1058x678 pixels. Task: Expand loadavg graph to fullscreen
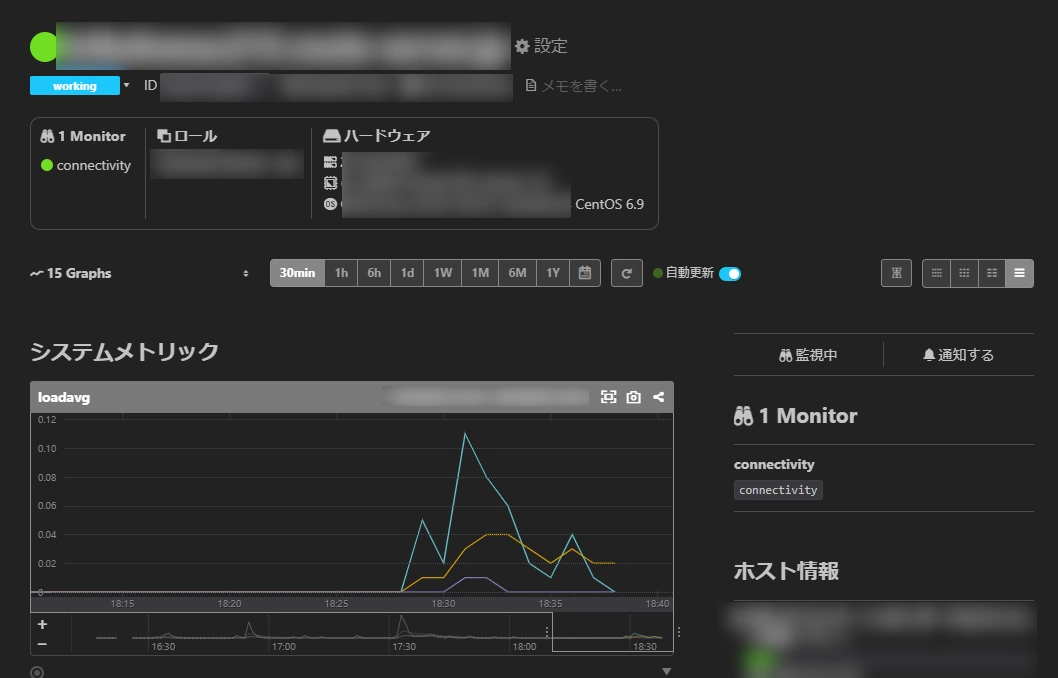(x=609, y=397)
